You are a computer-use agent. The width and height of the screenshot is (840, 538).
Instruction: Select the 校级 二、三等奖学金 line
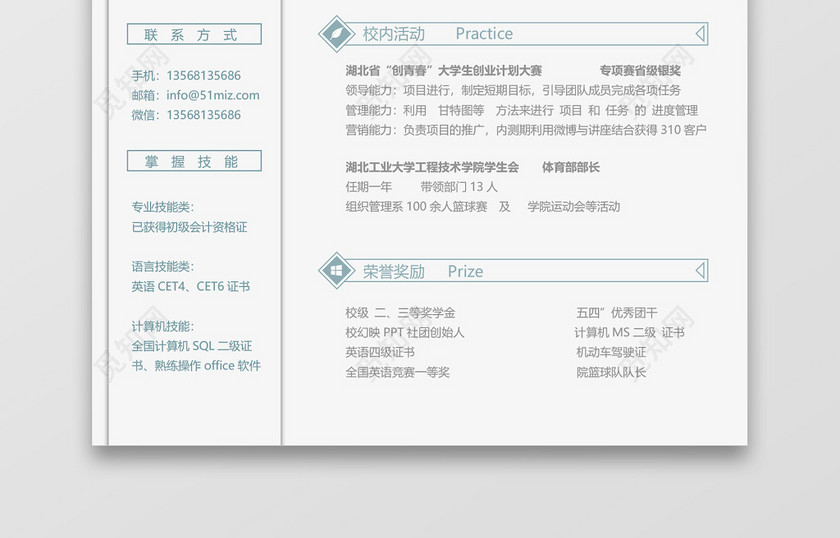coord(400,312)
